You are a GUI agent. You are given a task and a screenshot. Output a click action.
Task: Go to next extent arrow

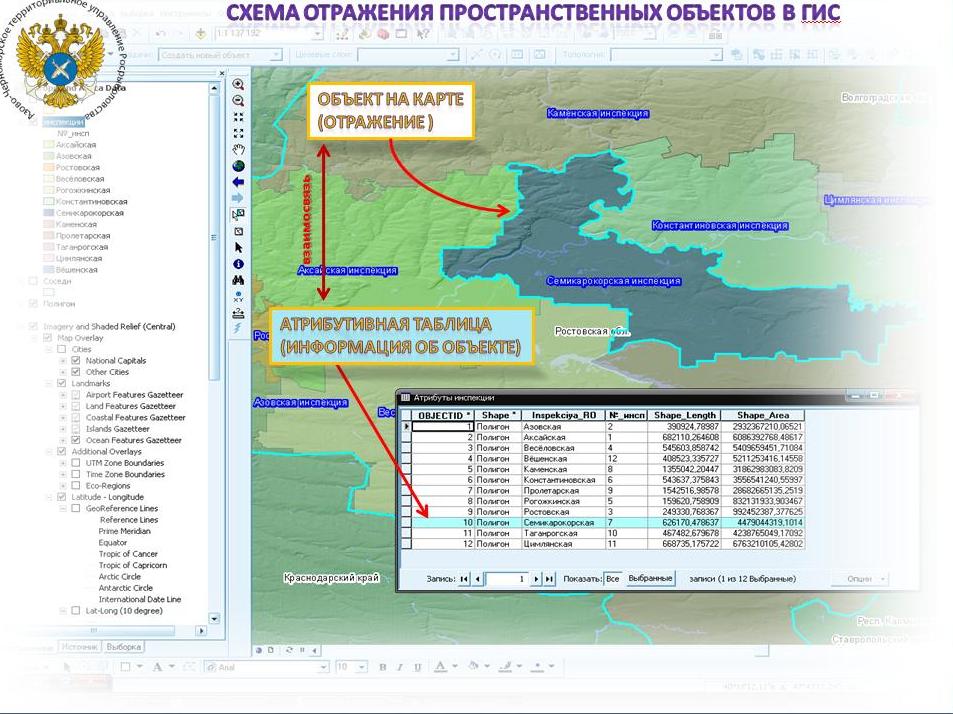(x=238, y=198)
